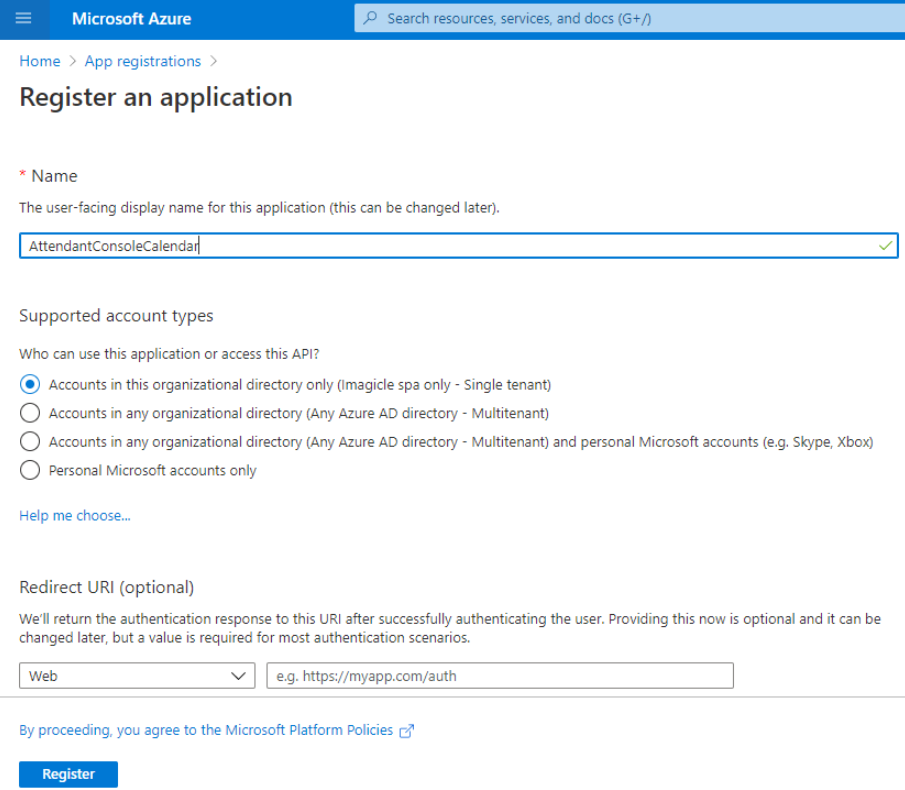
Task: Click the chevron after Home breadcrumb
Action: pyautogui.click(x=73, y=61)
